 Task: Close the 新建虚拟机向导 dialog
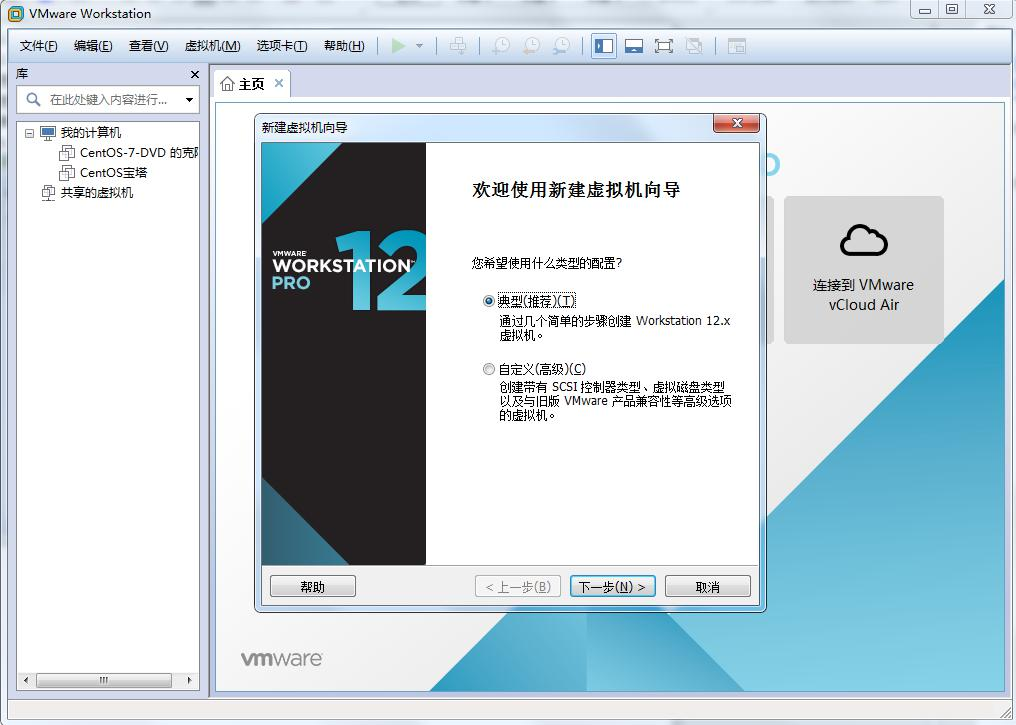click(736, 123)
